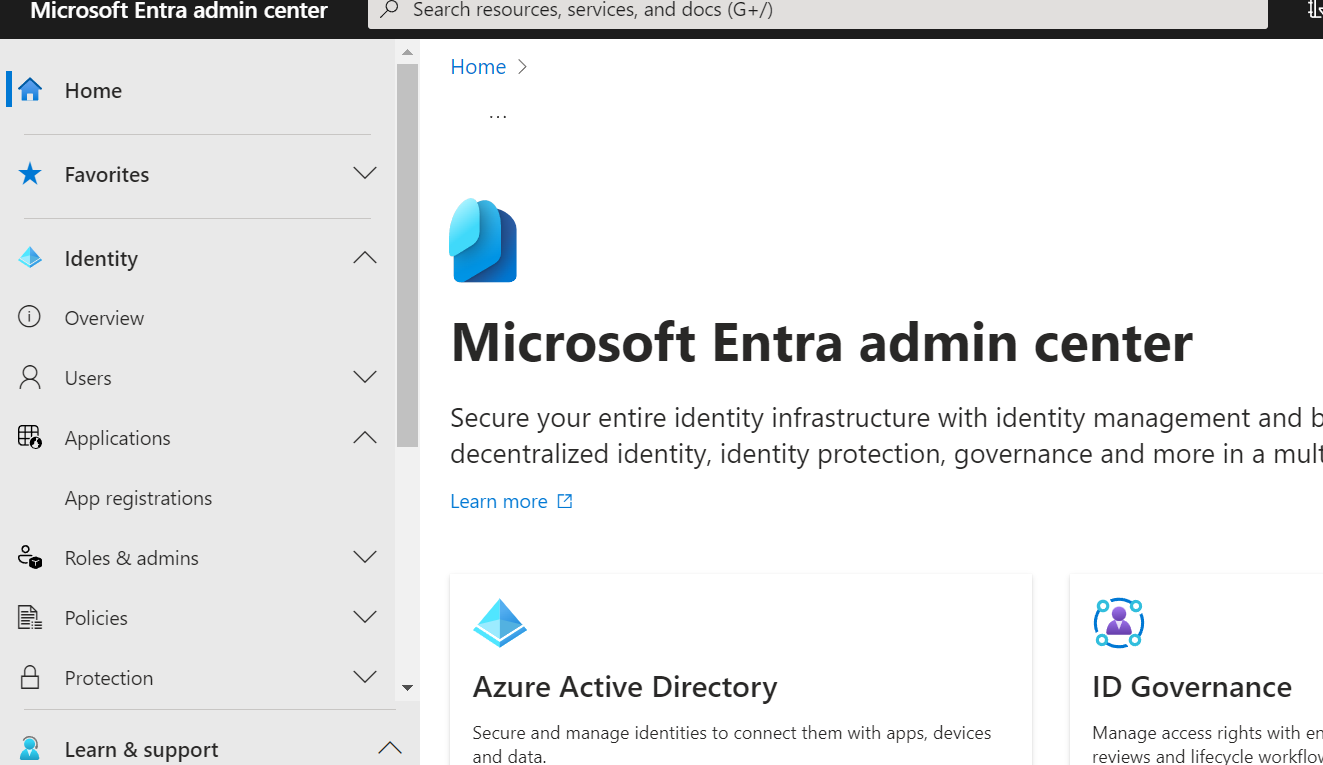Click the Protection padlock icon
This screenshot has height=765, width=1323.
tap(30, 677)
